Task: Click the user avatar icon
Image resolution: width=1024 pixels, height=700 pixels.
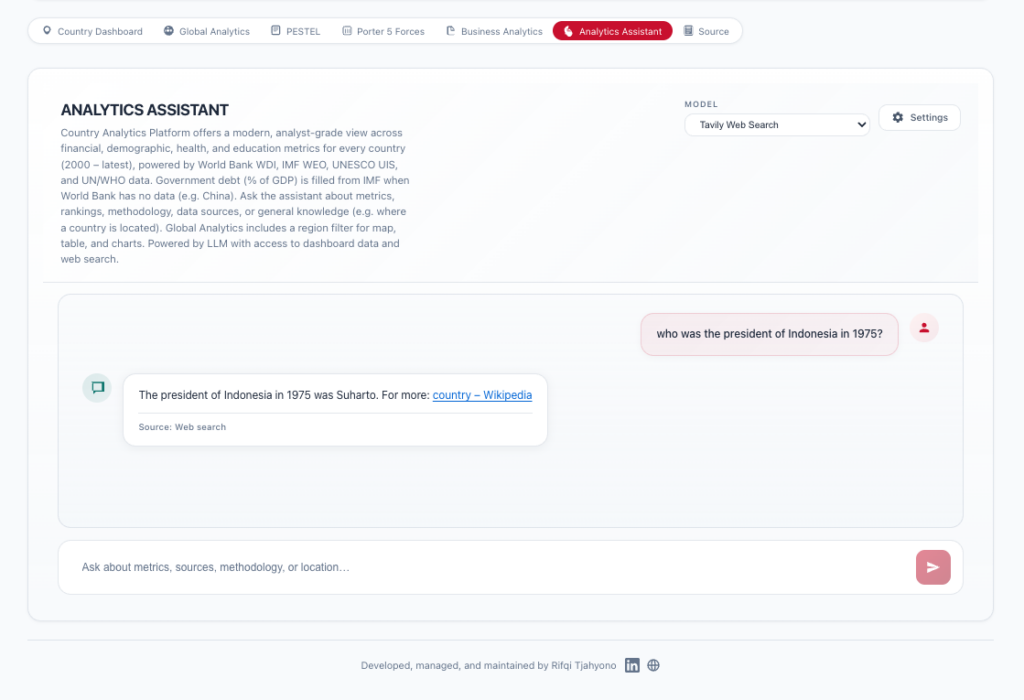Action: [924, 328]
